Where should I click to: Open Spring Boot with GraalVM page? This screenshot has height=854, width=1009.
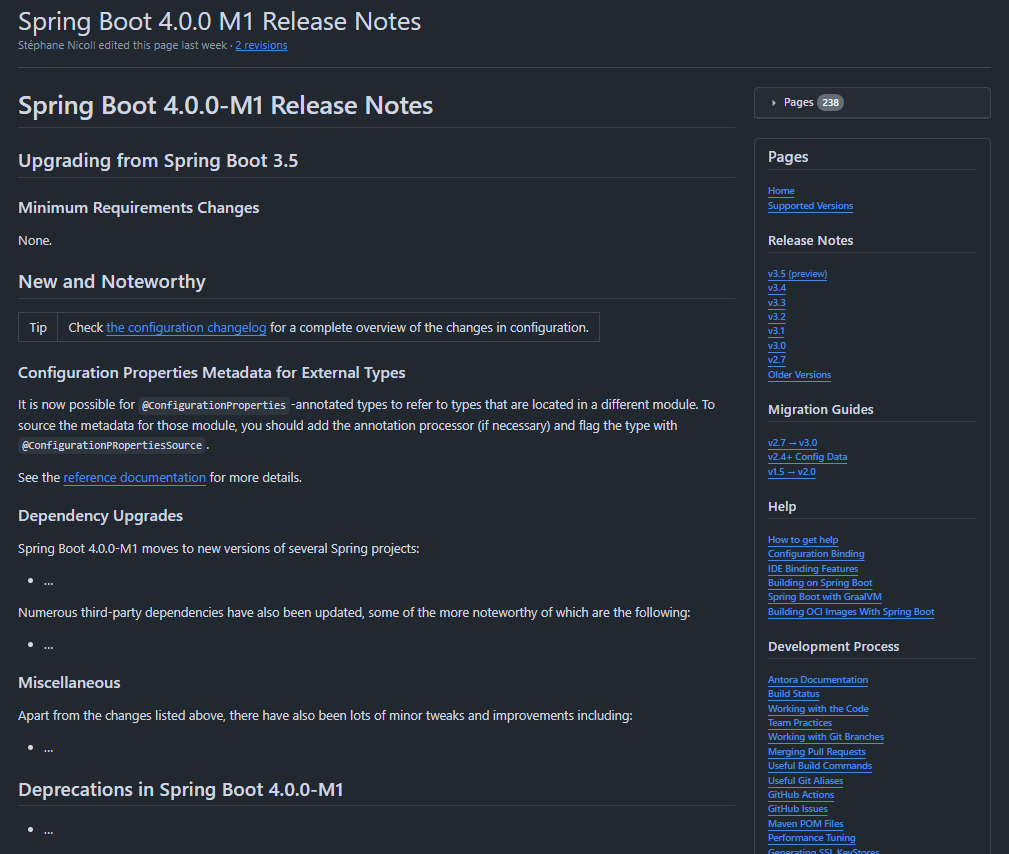tap(824, 597)
